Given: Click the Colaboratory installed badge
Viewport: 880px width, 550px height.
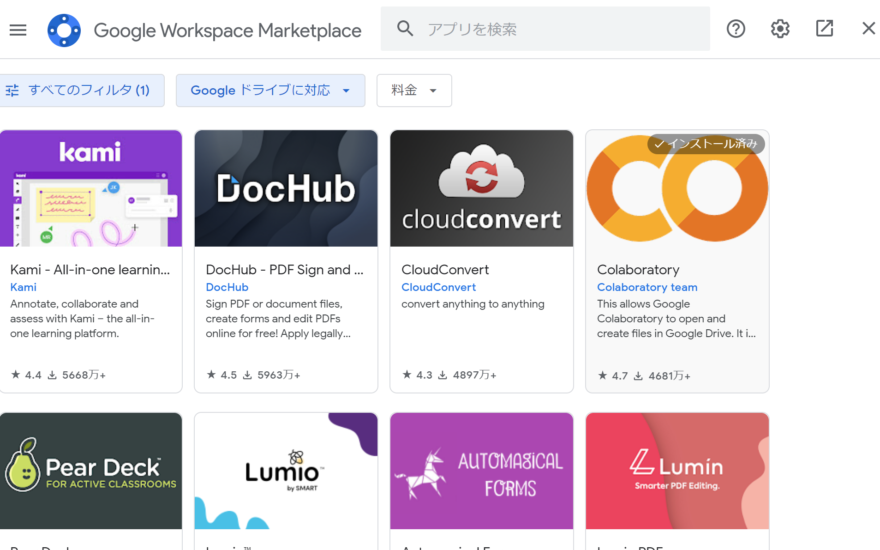Looking at the screenshot, I should point(706,144).
